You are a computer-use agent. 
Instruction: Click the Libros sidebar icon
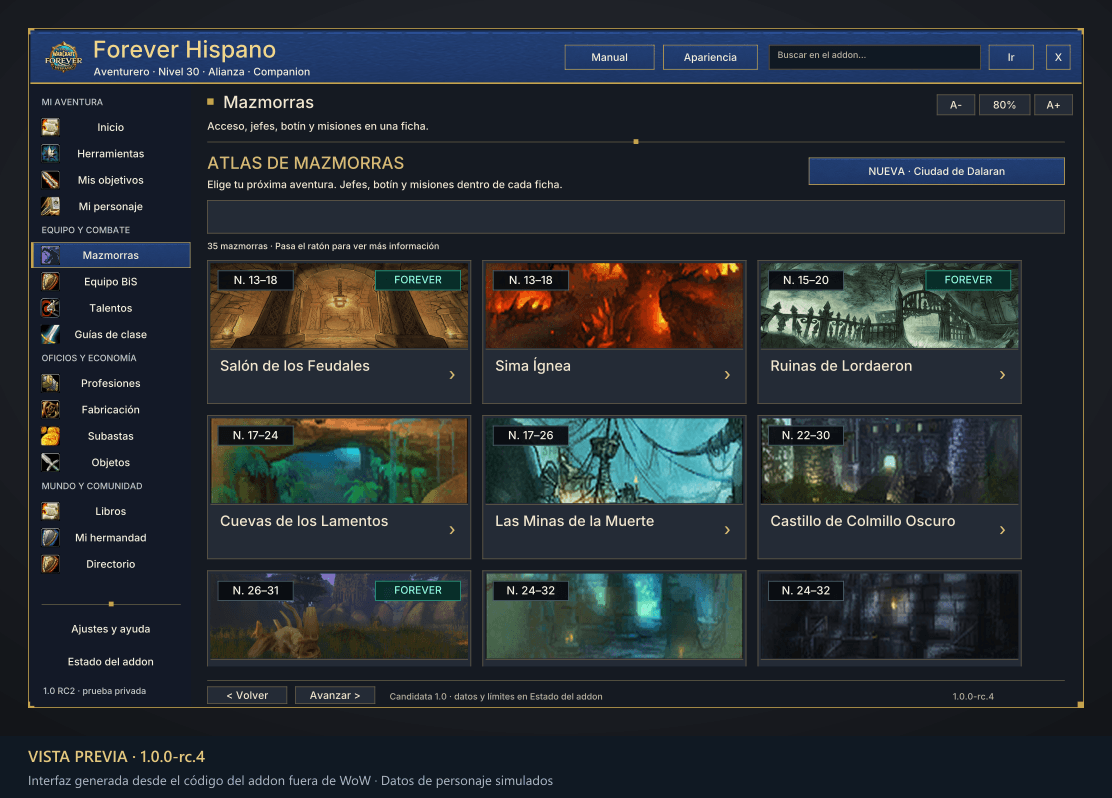[x=50, y=511]
